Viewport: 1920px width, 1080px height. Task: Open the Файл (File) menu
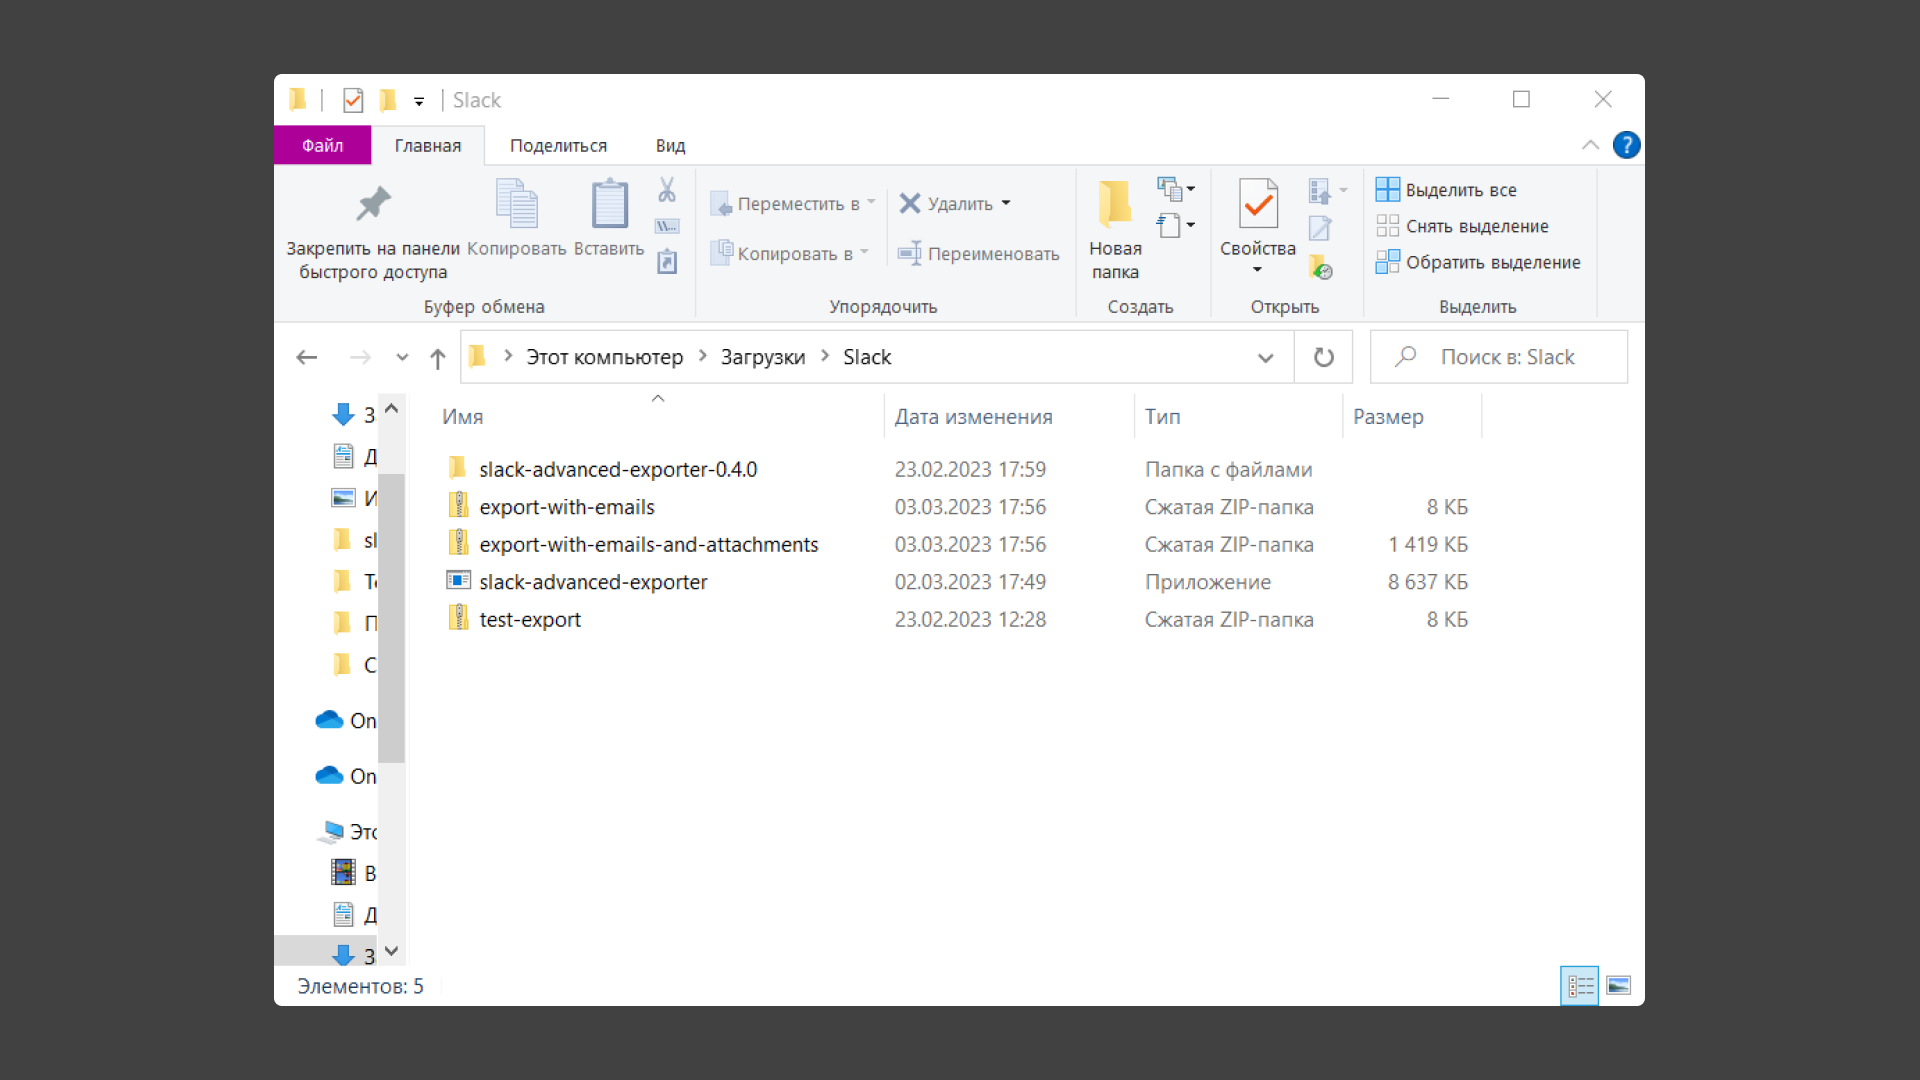tap(322, 146)
